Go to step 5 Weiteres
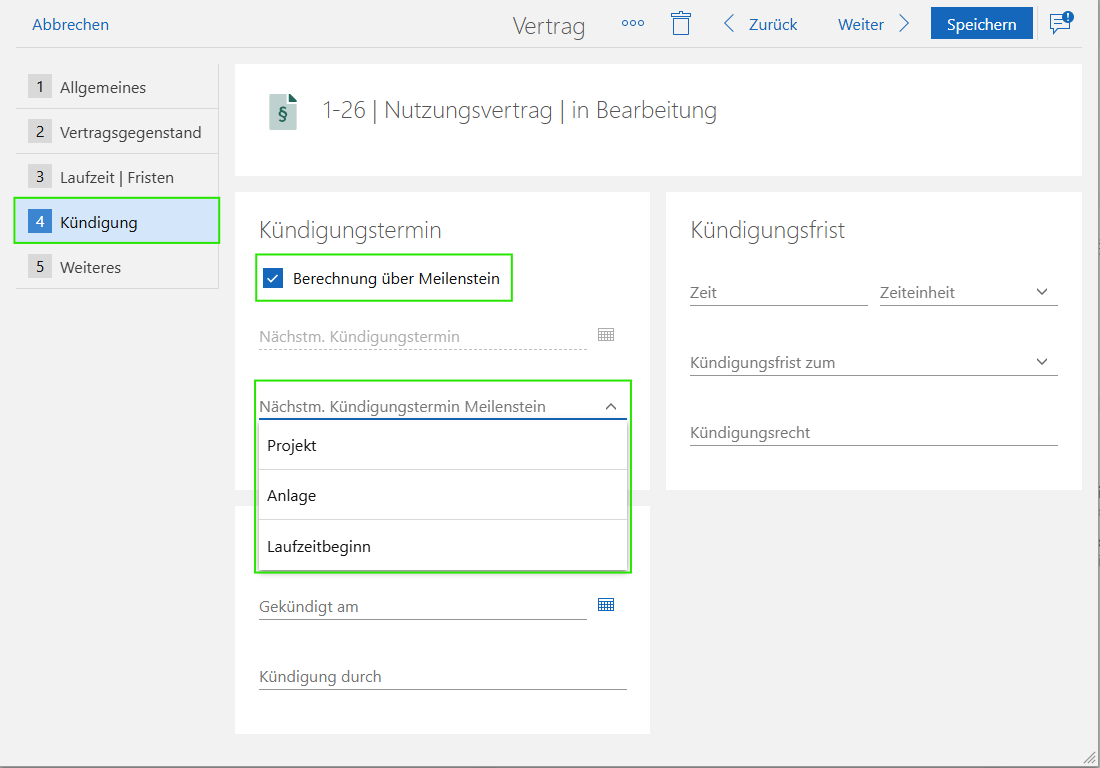This screenshot has width=1100, height=768. pyautogui.click(x=116, y=267)
